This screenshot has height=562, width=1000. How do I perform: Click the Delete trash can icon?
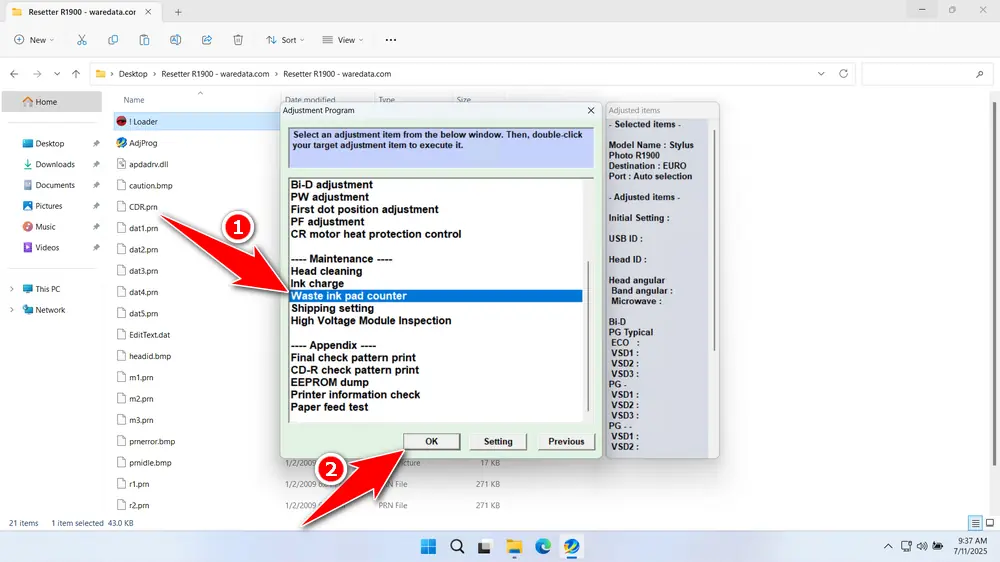(238, 40)
